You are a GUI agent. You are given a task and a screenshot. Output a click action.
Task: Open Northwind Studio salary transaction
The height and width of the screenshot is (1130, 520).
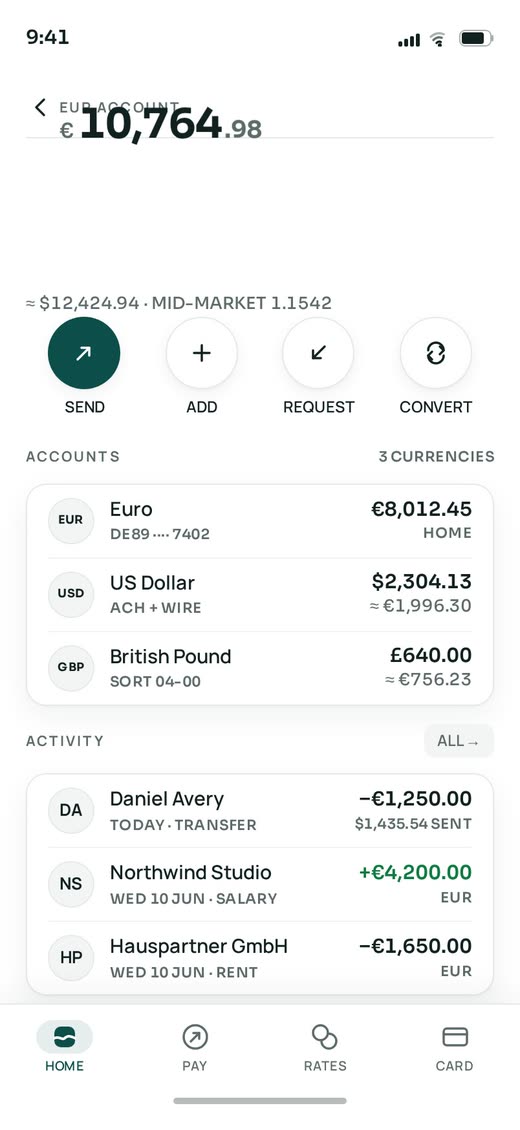tap(260, 884)
